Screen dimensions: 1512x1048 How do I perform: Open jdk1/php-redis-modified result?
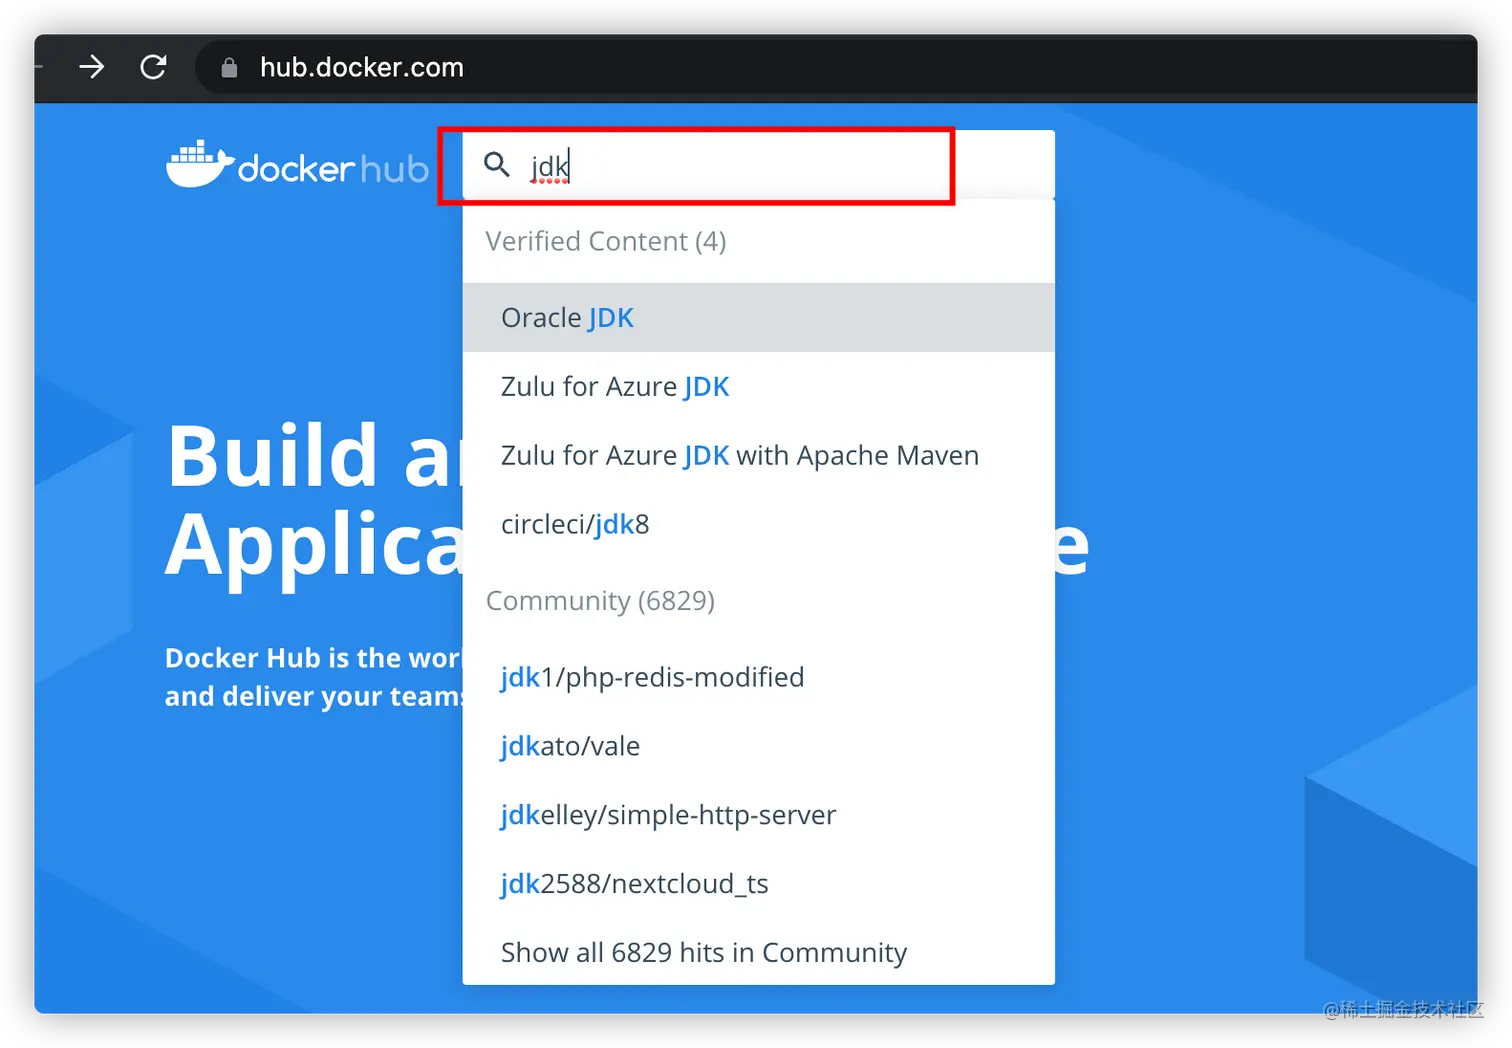(758, 677)
